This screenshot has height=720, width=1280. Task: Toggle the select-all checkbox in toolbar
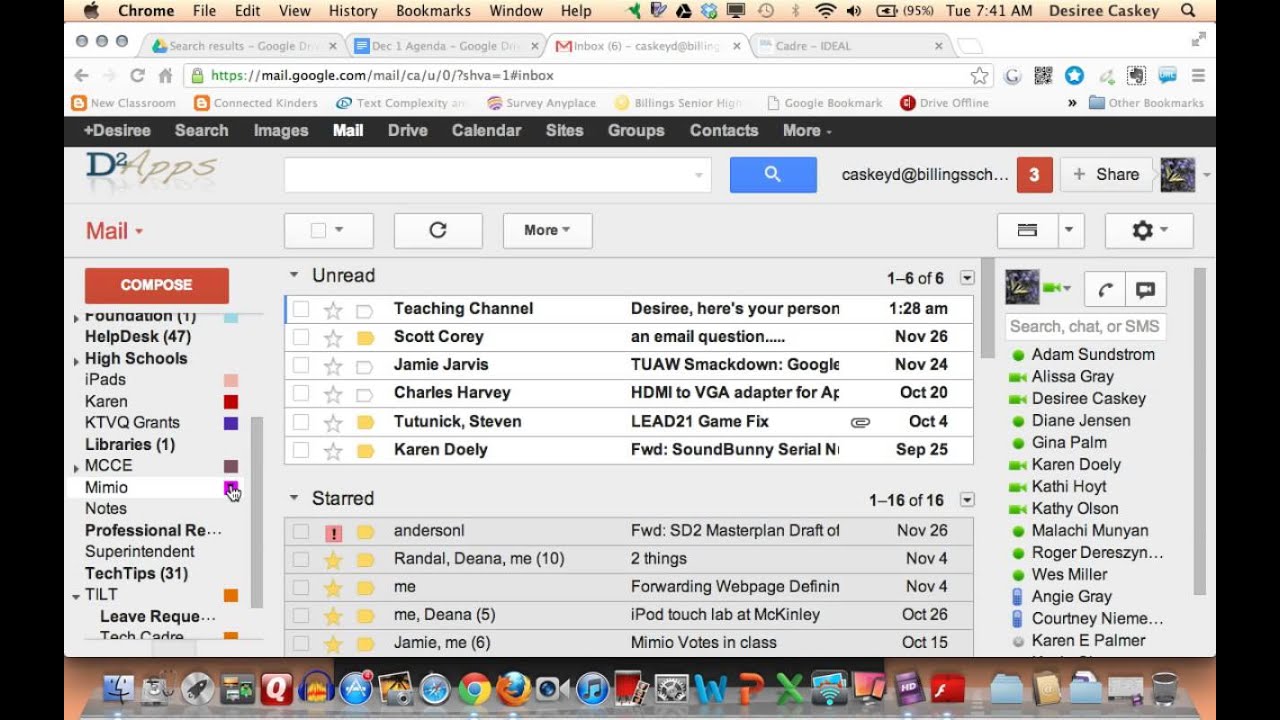[x=318, y=230]
